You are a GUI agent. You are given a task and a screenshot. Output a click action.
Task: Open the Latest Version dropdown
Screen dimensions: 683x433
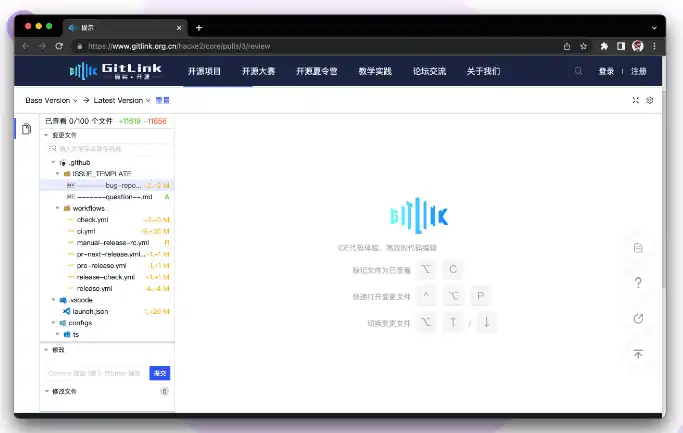point(122,100)
